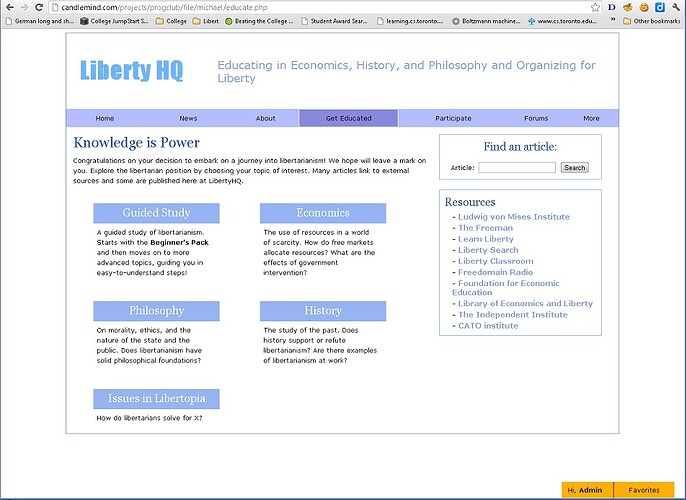Screen dimensions: 686x500
Task: Open the About nav tab
Action: (x=266, y=119)
